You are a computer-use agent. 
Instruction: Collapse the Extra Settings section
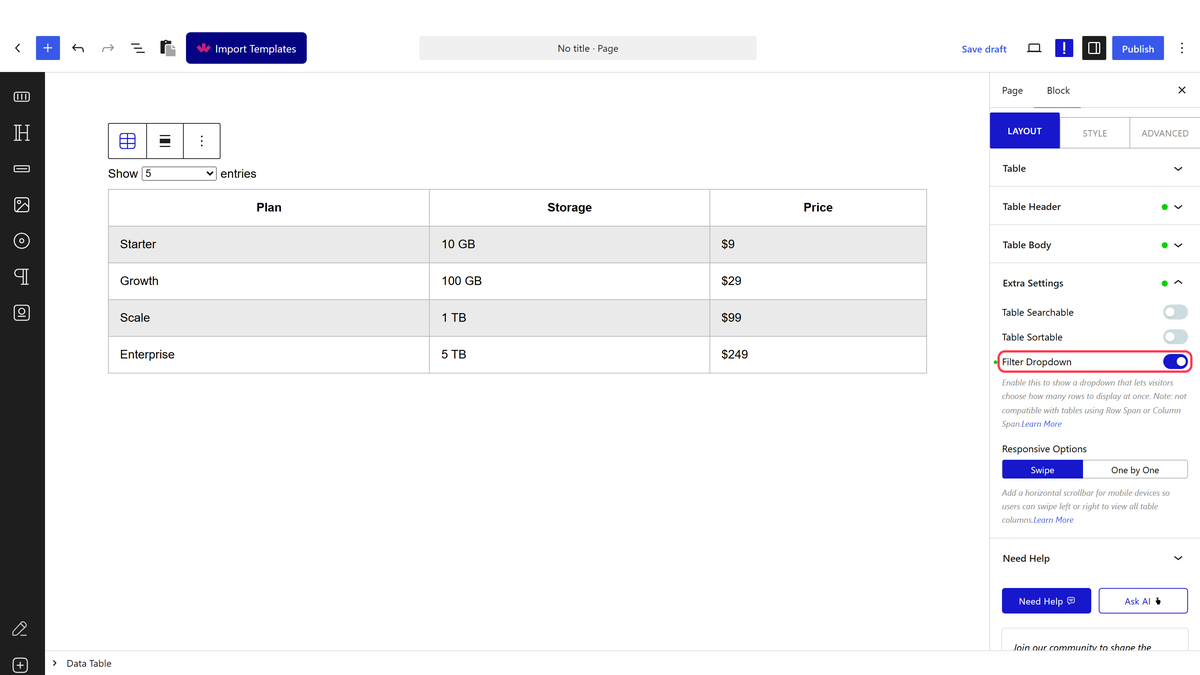1094,283
